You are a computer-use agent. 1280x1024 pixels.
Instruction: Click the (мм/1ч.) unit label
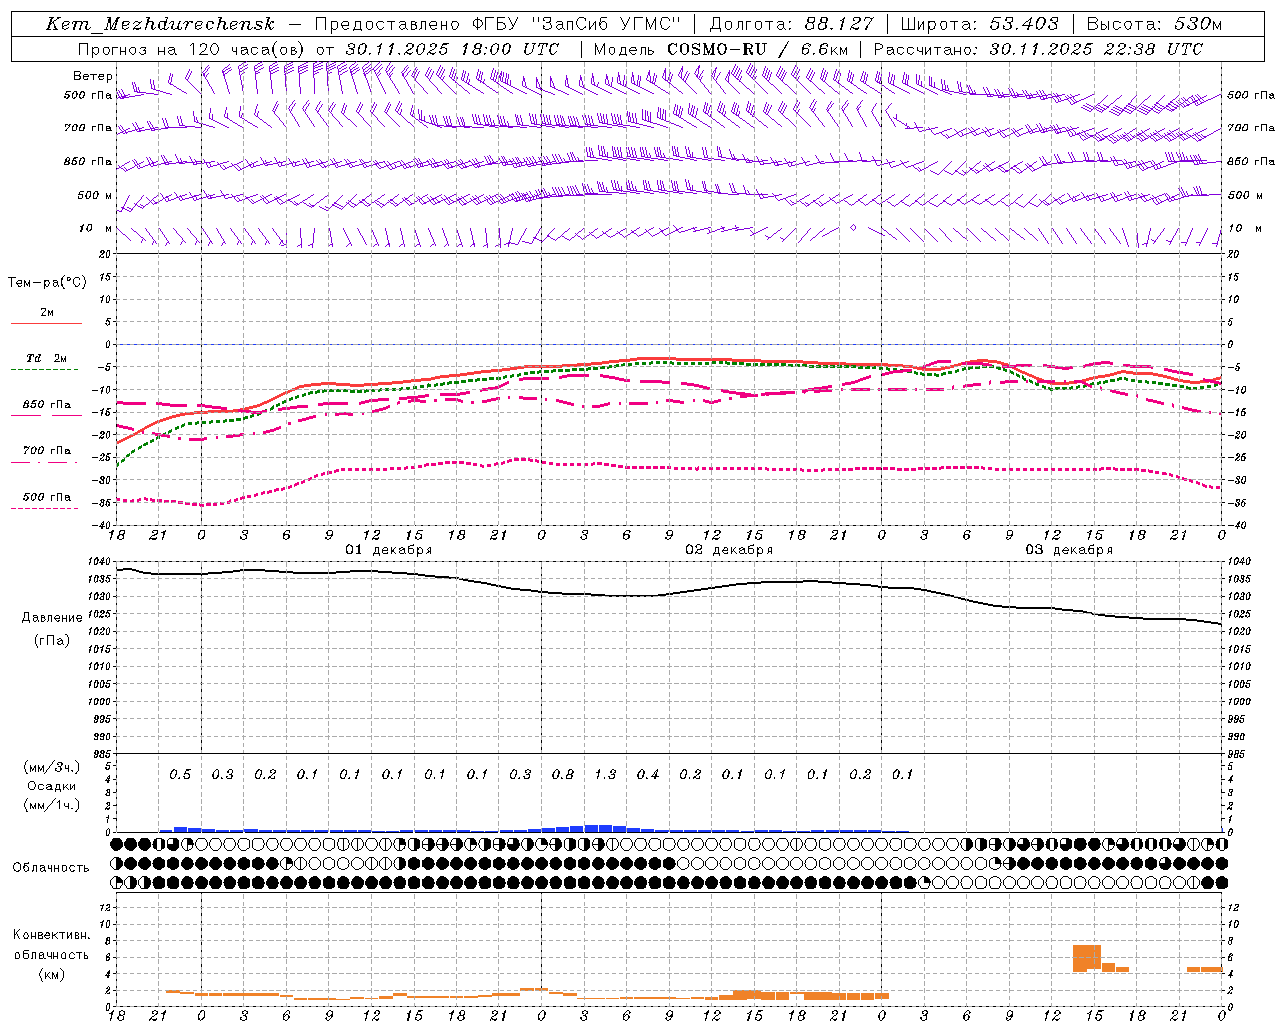click(51, 805)
